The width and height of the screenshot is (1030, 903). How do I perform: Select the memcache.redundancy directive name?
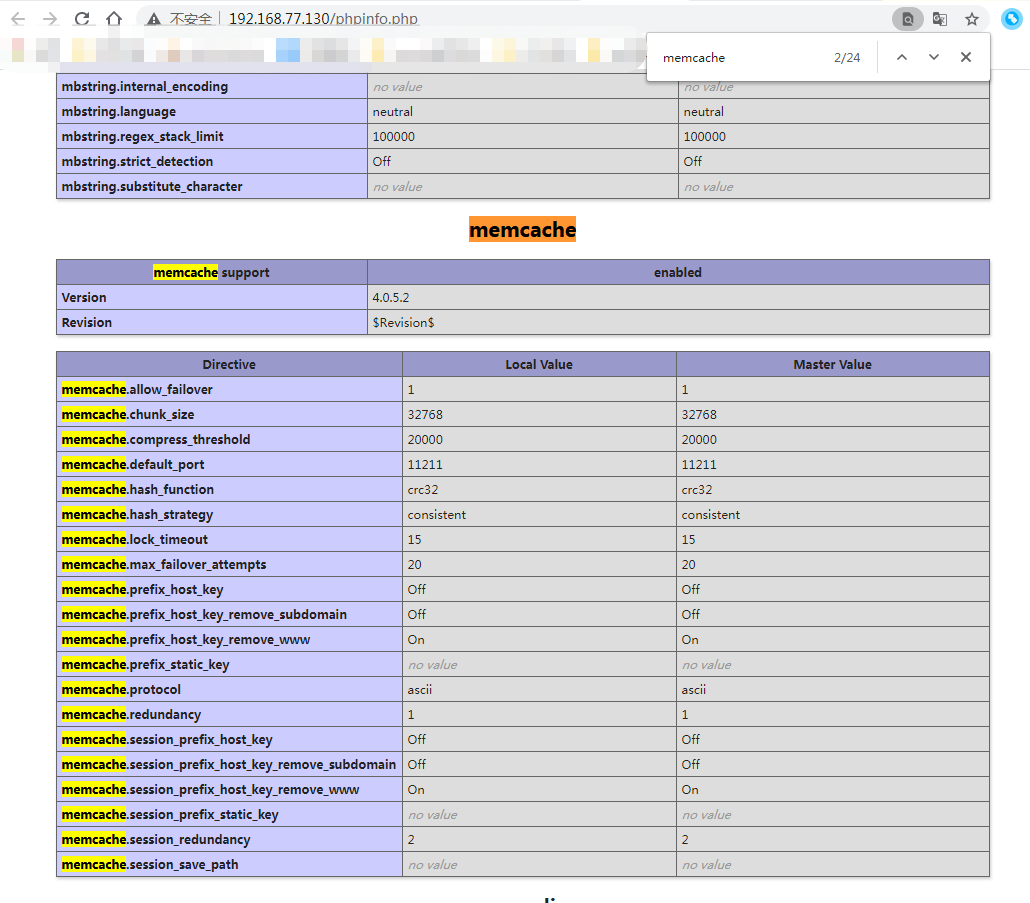131,714
